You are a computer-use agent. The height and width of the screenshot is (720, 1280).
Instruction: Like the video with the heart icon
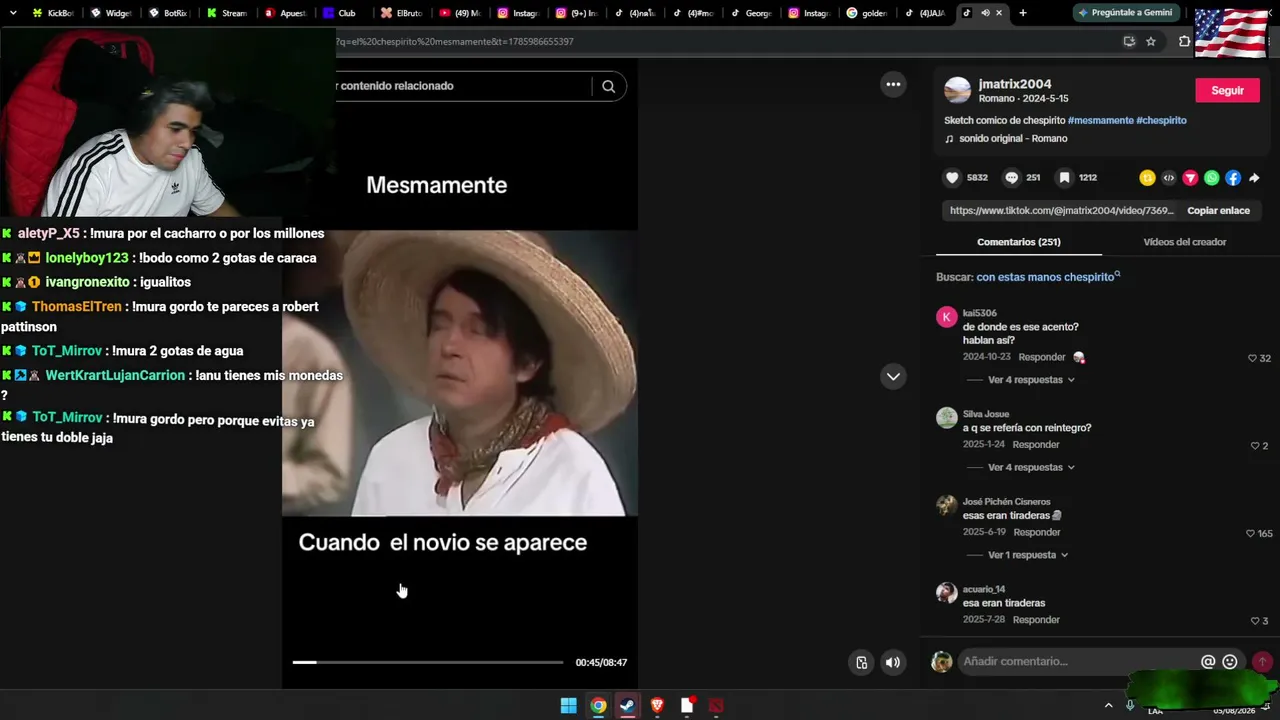click(952, 178)
